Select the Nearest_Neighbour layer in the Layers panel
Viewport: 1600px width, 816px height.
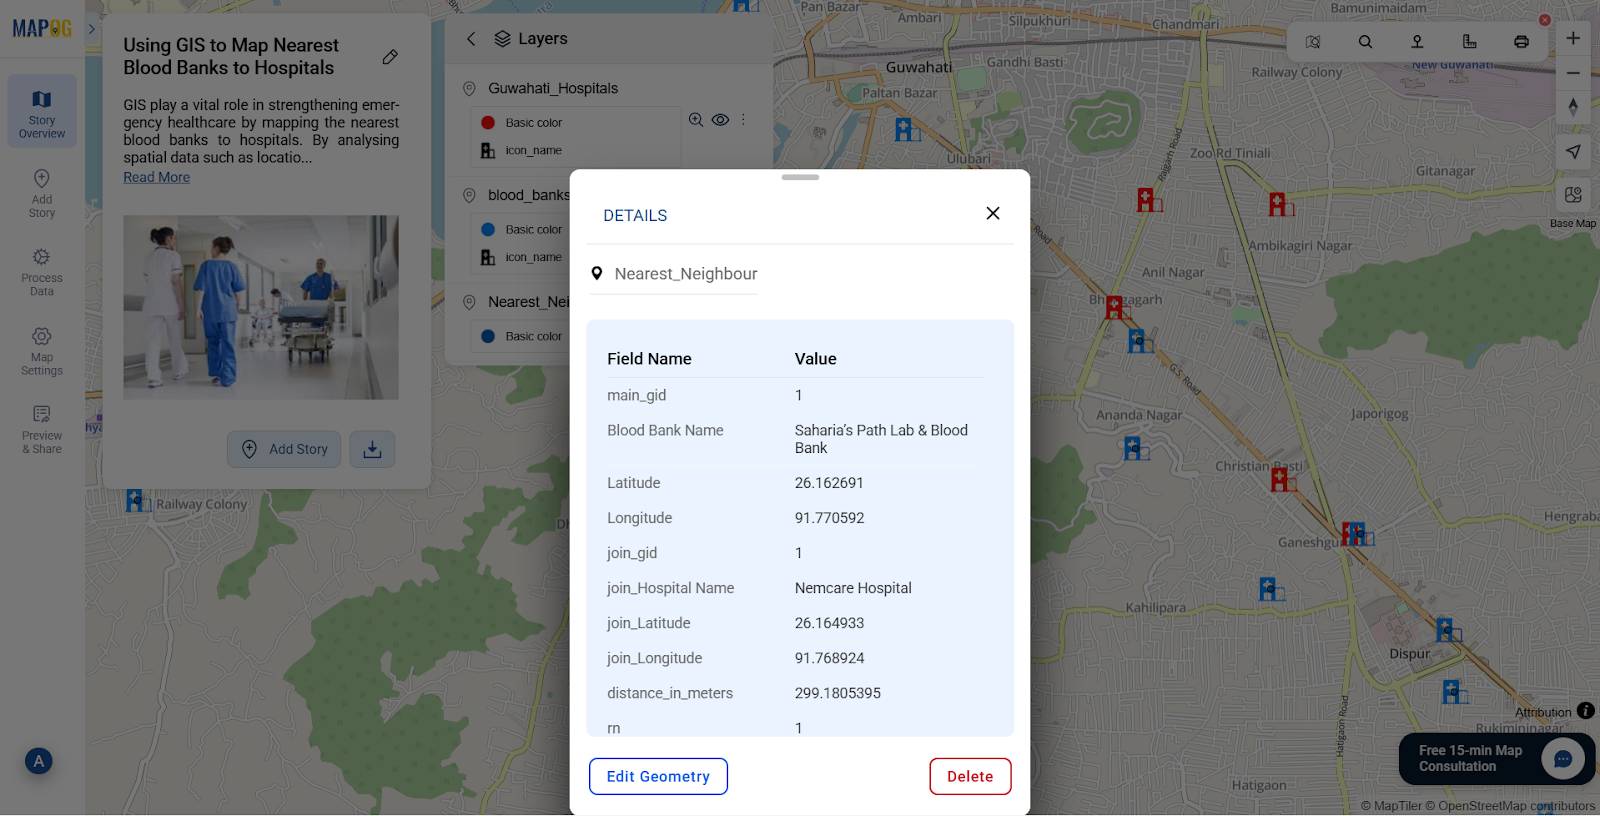click(x=528, y=302)
